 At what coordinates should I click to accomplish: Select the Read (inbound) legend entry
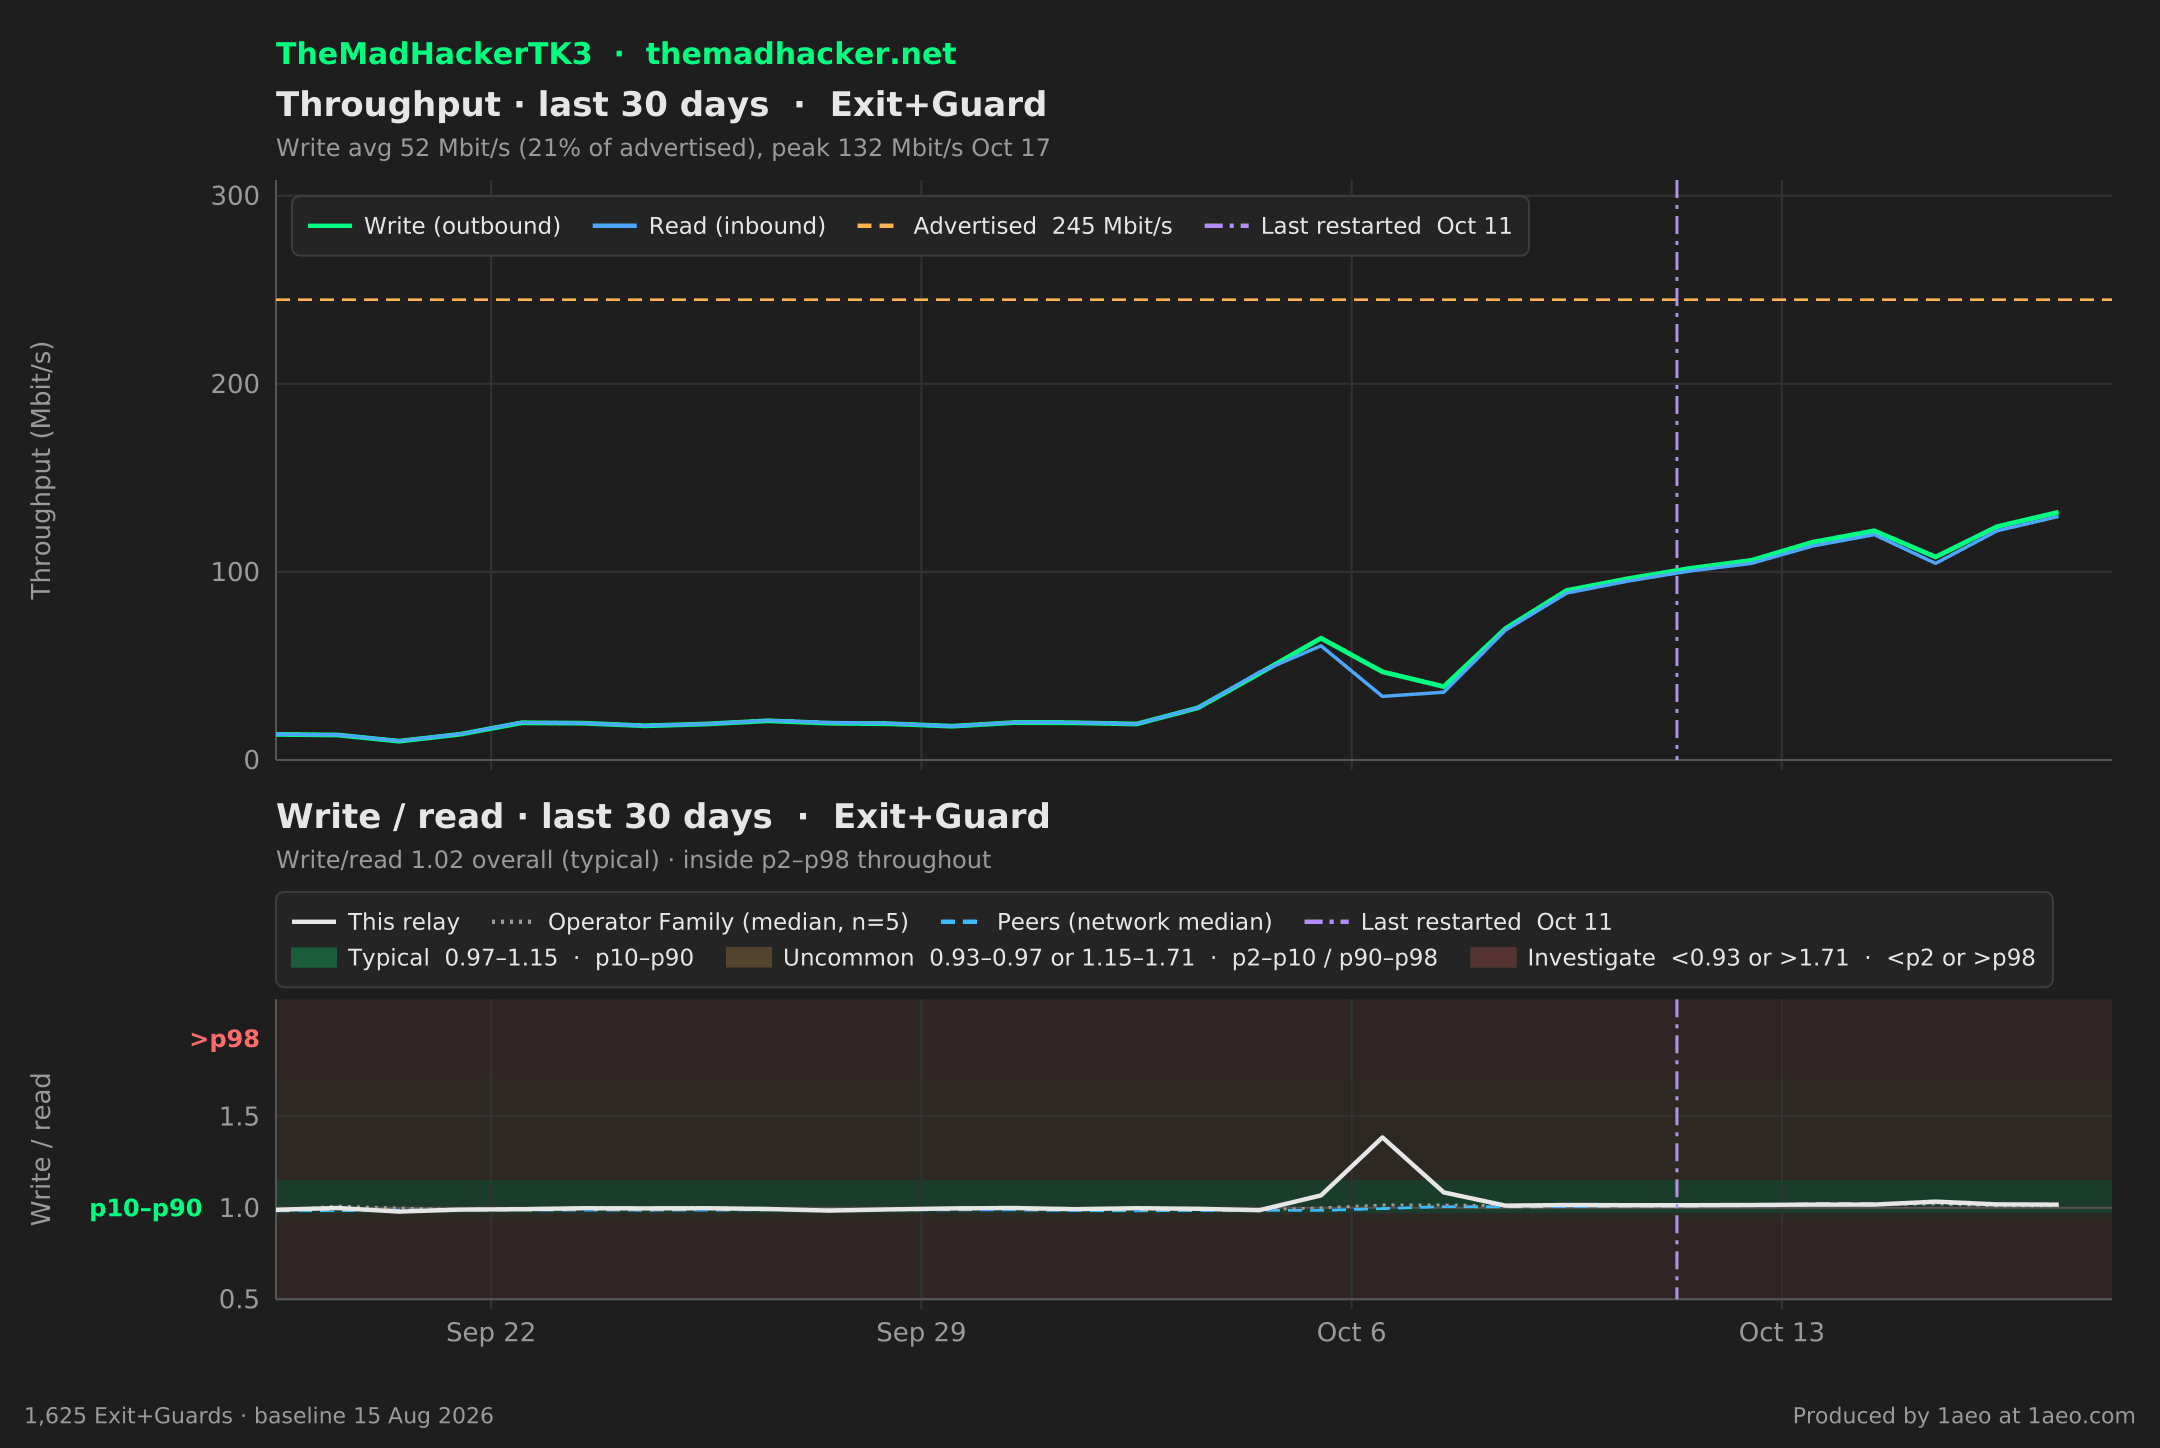coord(710,226)
